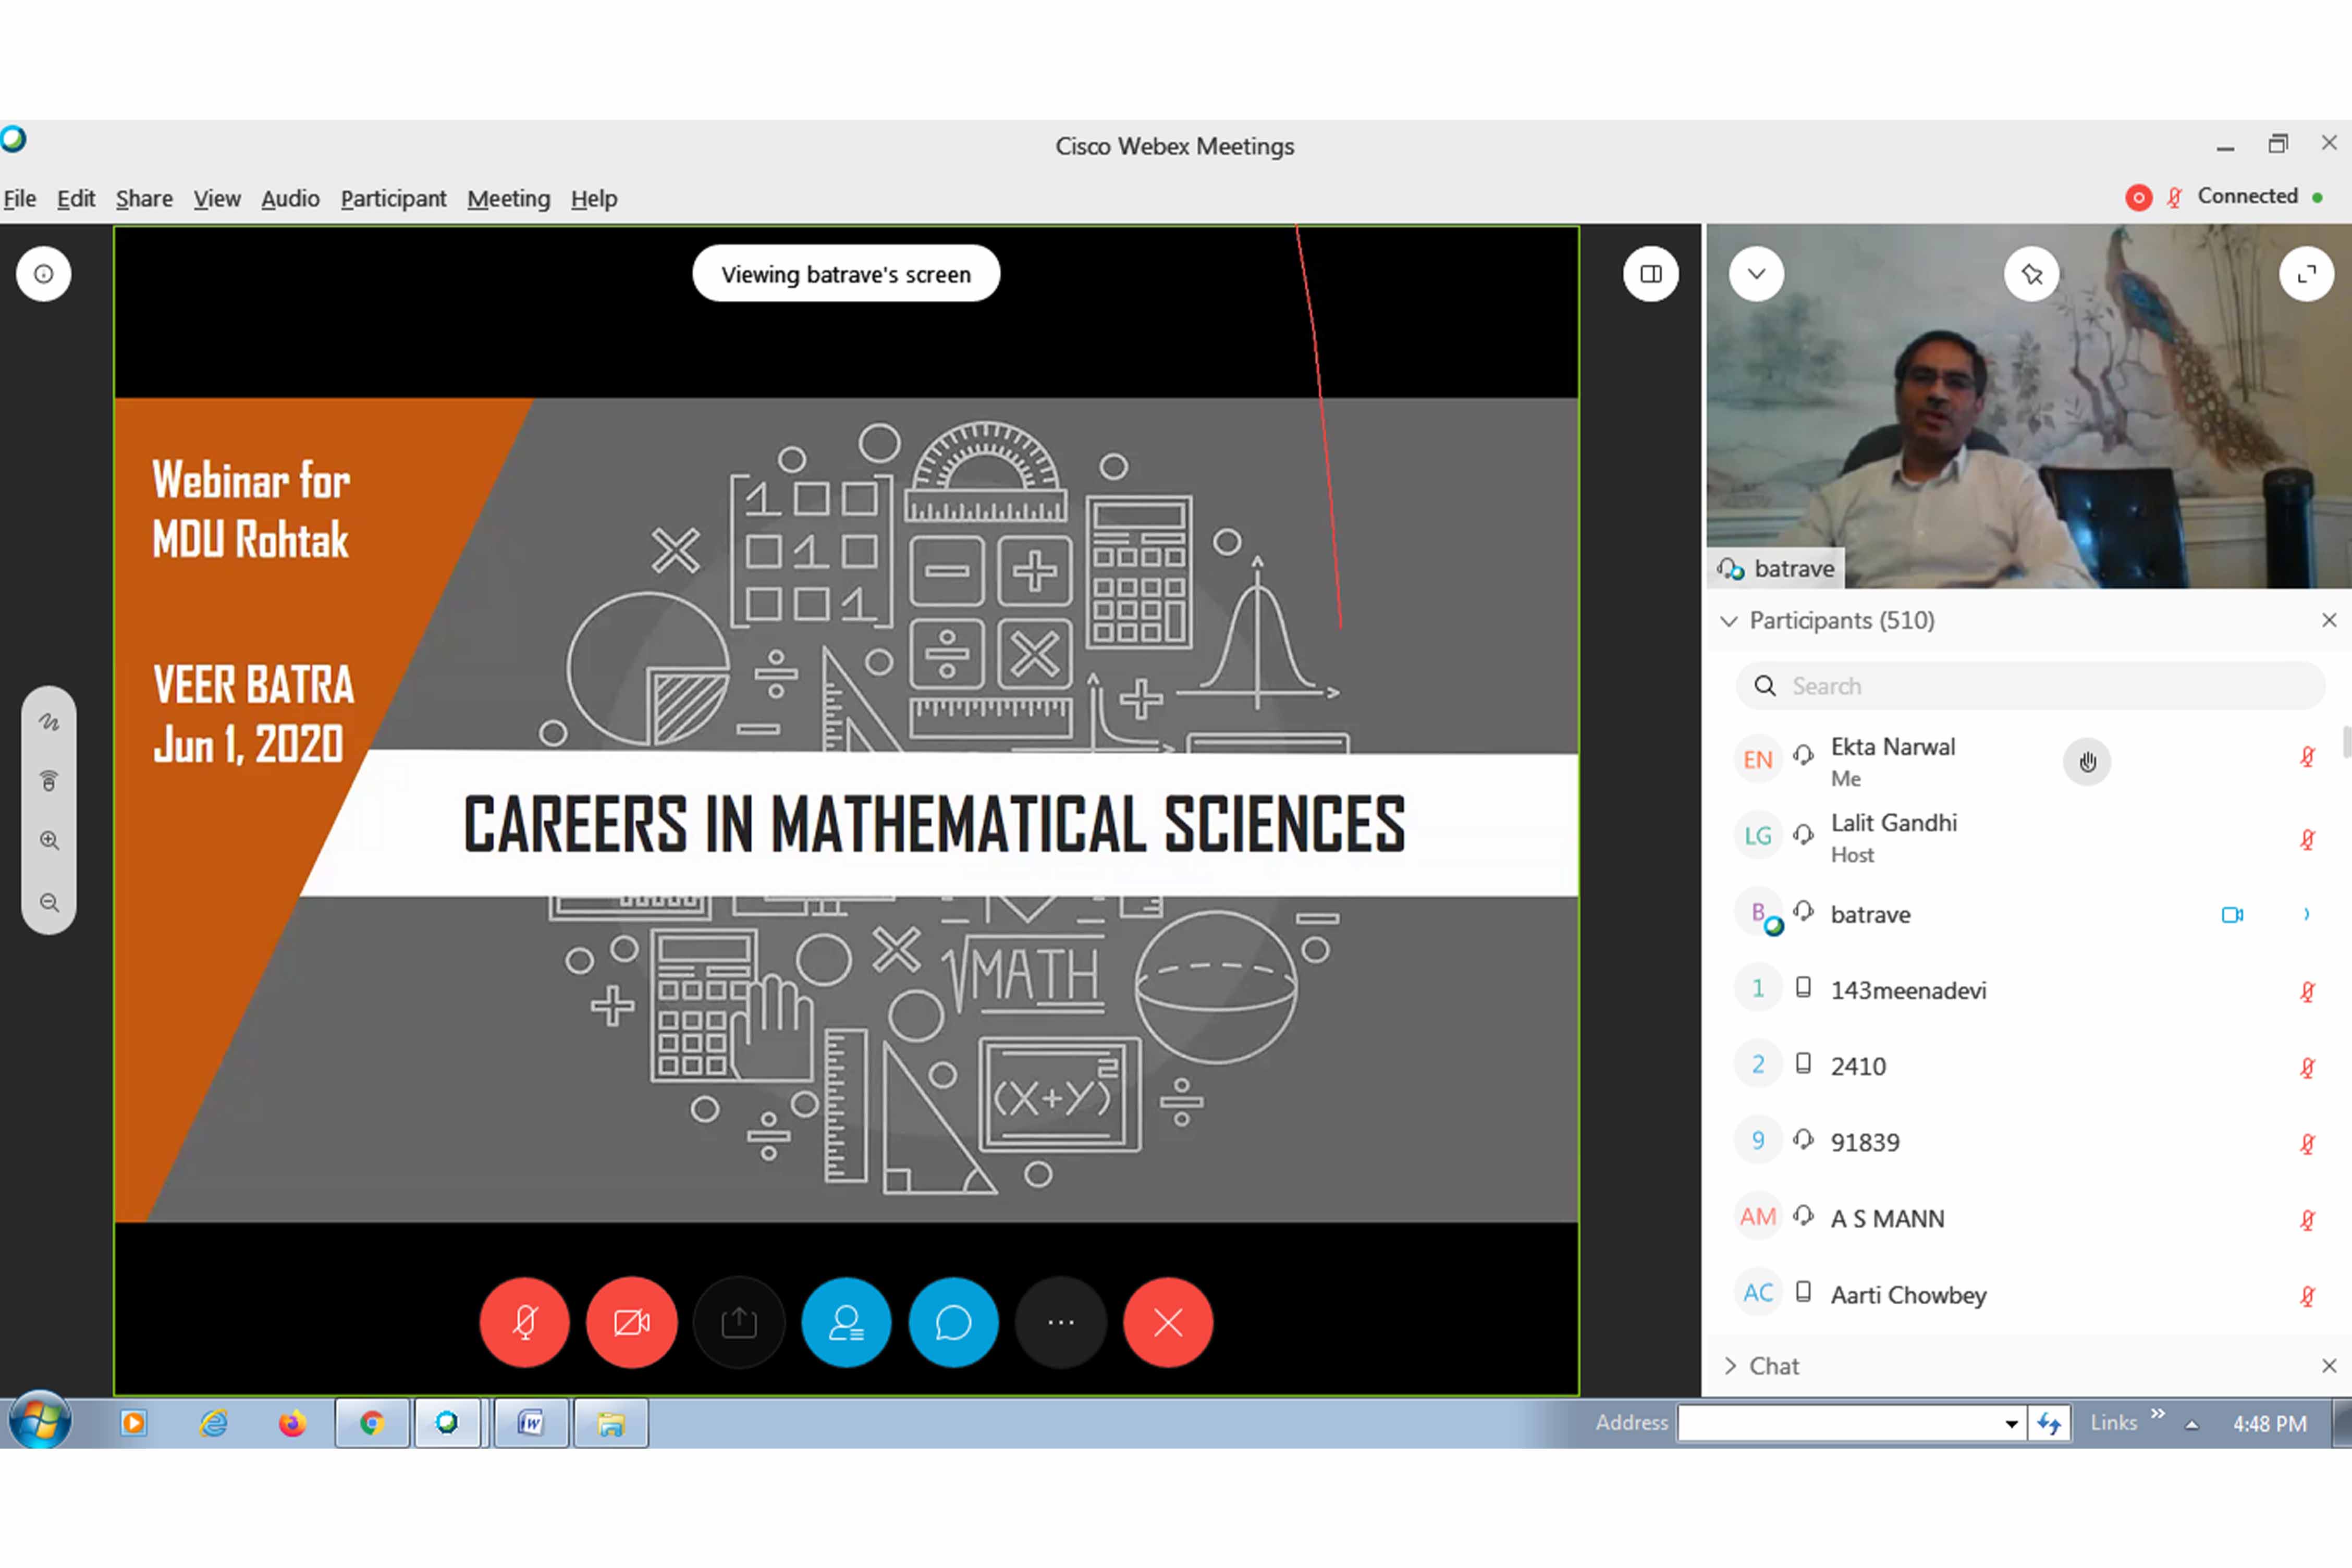This screenshot has height=1568, width=2352.
Task: Zoom in on the shared screen
Action: point(49,840)
